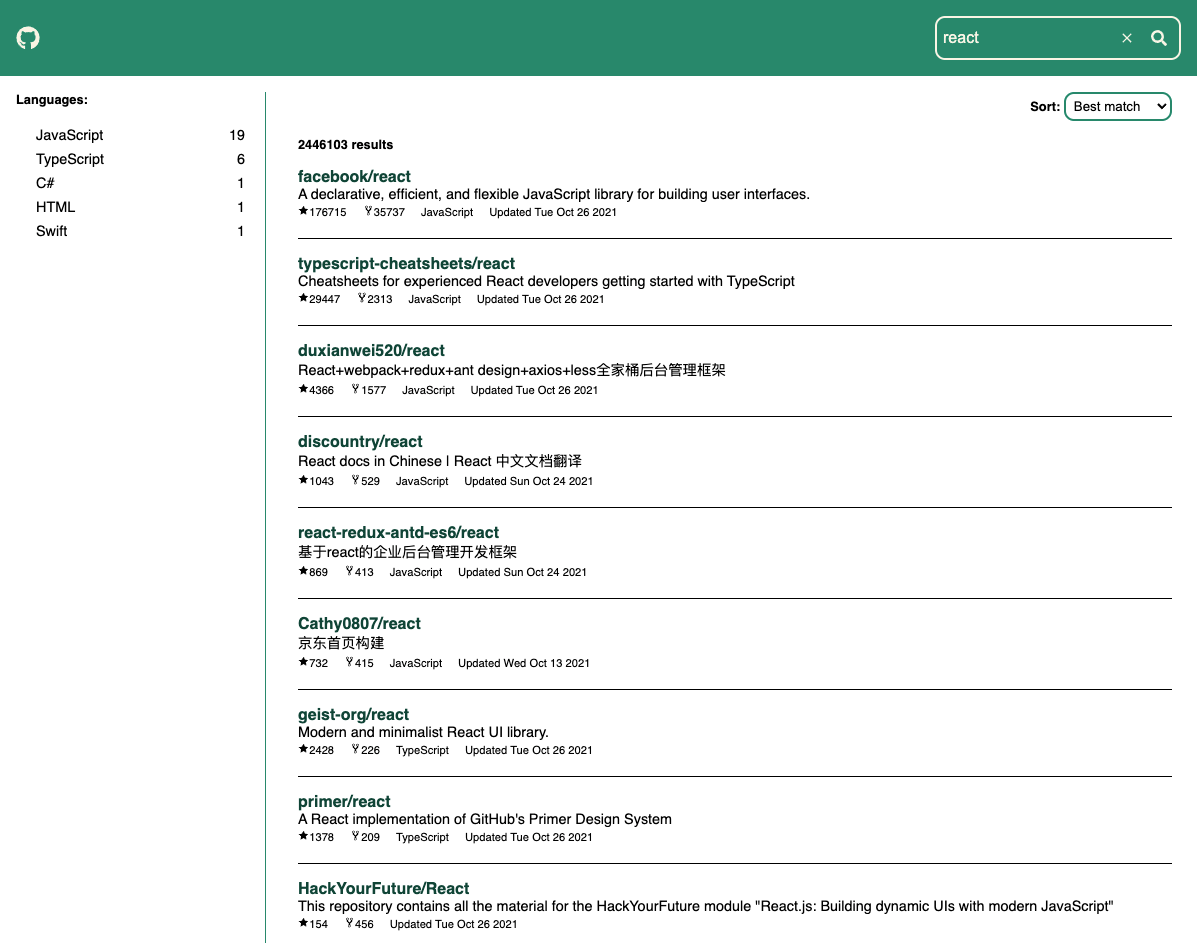Click the fork icon beside 413
Image resolution: width=1197 pixels, height=943 pixels.
click(x=350, y=570)
